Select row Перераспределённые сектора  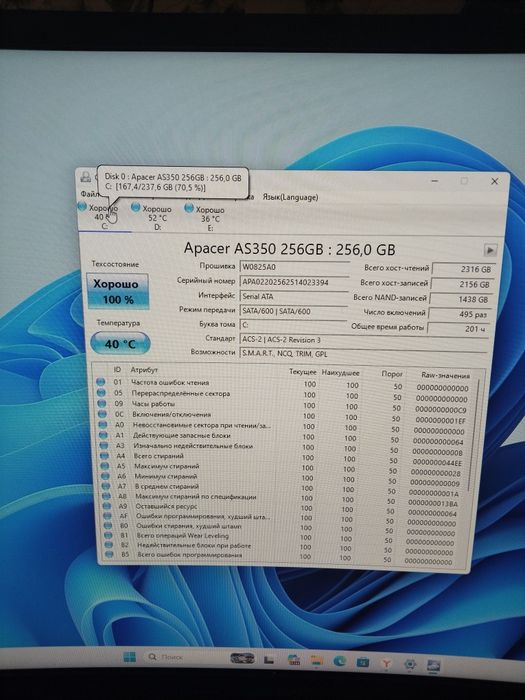pyautogui.click(x=284, y=396)
